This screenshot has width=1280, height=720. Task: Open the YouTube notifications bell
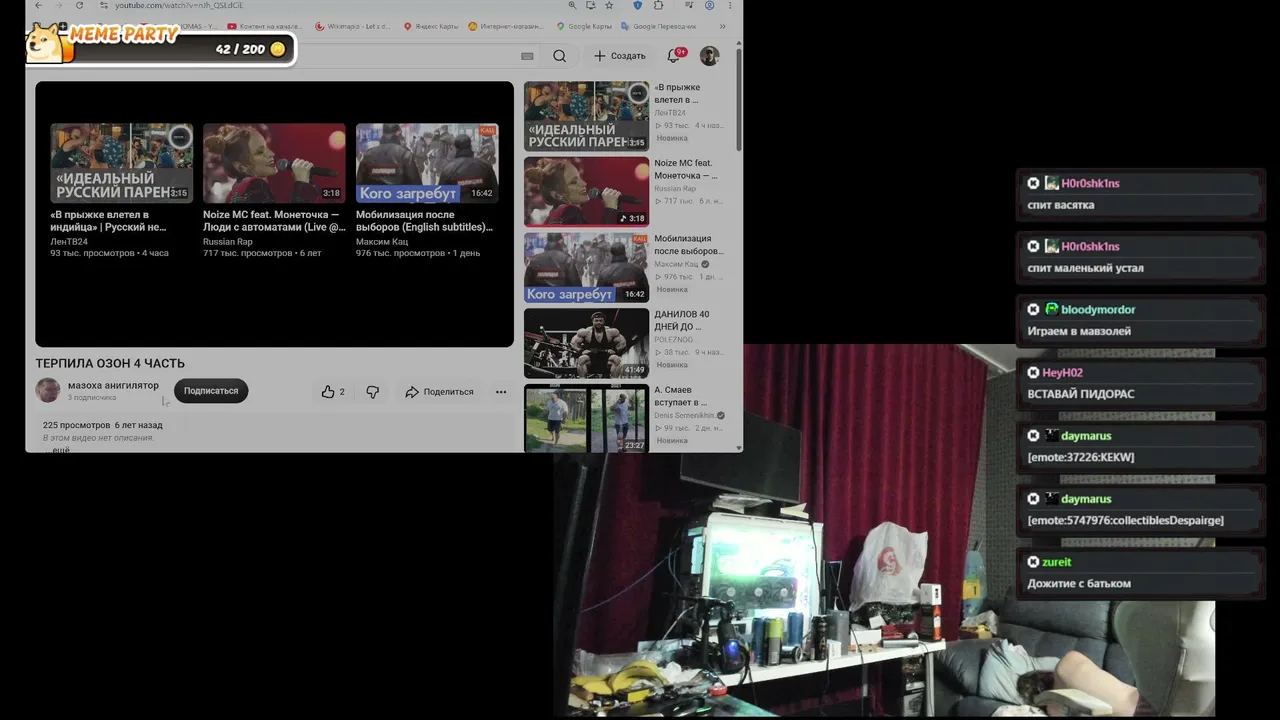tap(674, 56)
